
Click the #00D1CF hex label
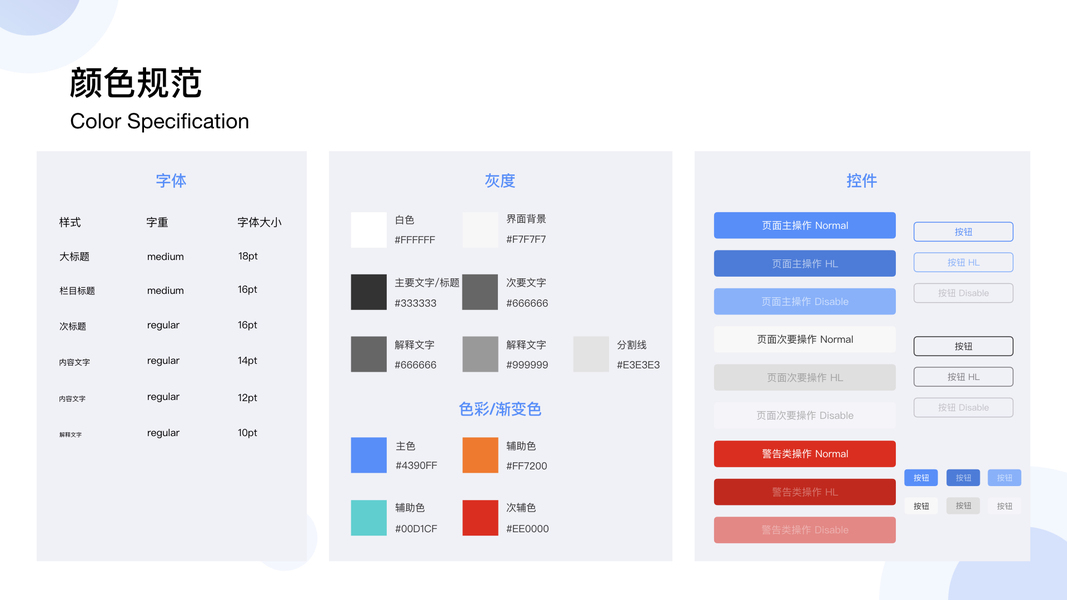click(x=416, y=529)
